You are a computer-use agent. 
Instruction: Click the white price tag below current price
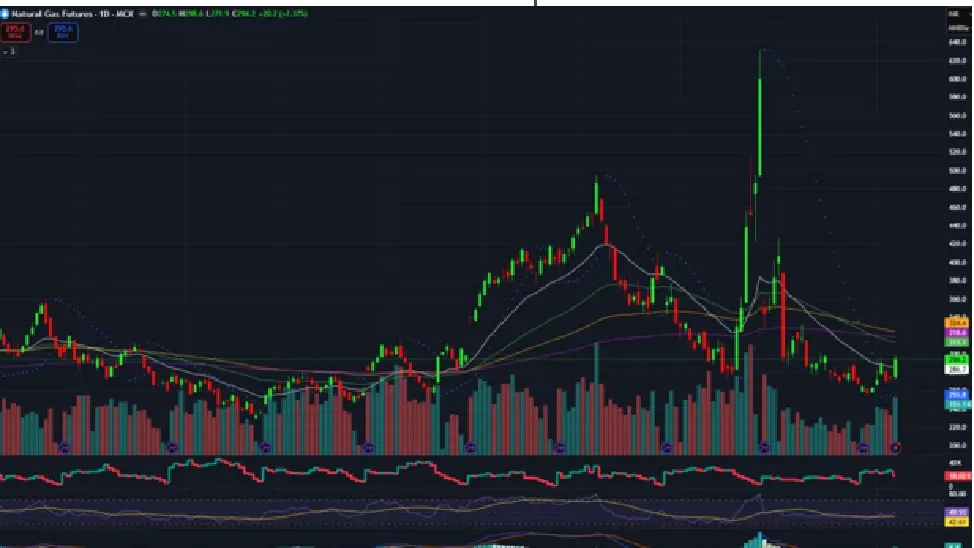click(957, 369)
